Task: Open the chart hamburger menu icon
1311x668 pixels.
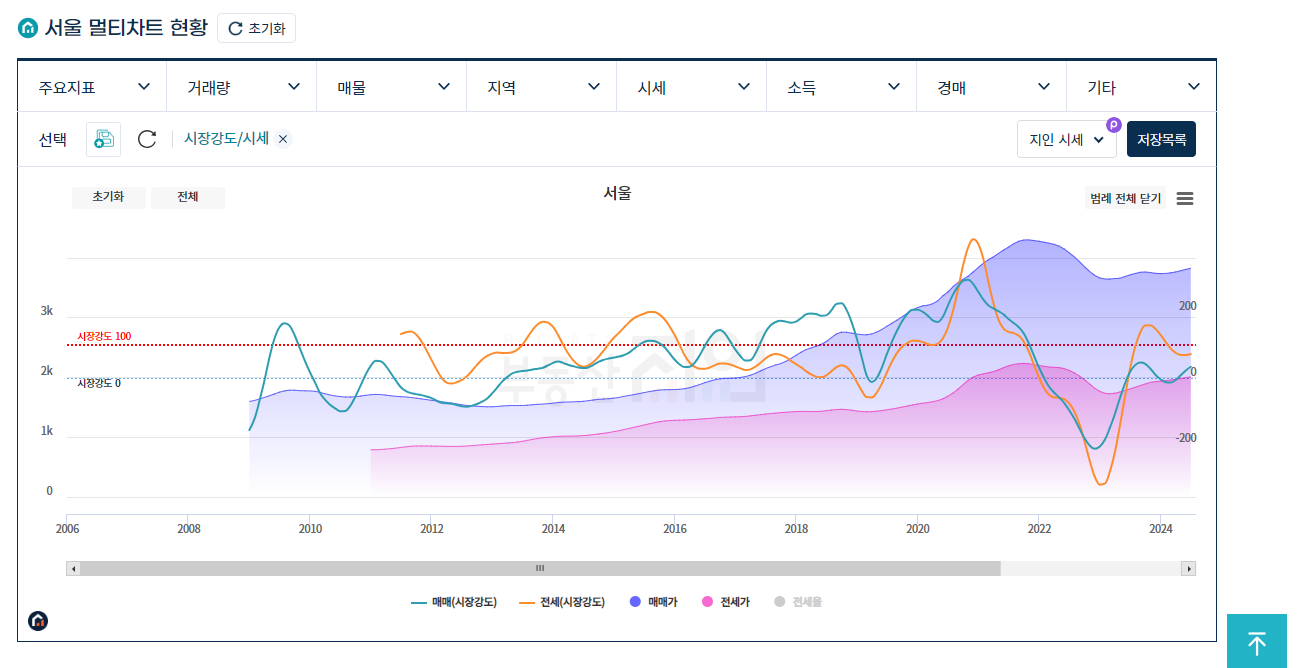Action: (1185, 198)
